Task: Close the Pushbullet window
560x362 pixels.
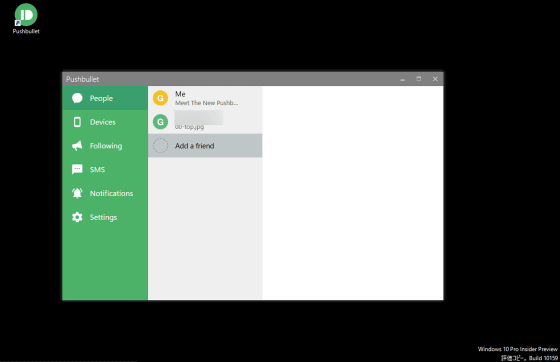Action: coord(435,79)
